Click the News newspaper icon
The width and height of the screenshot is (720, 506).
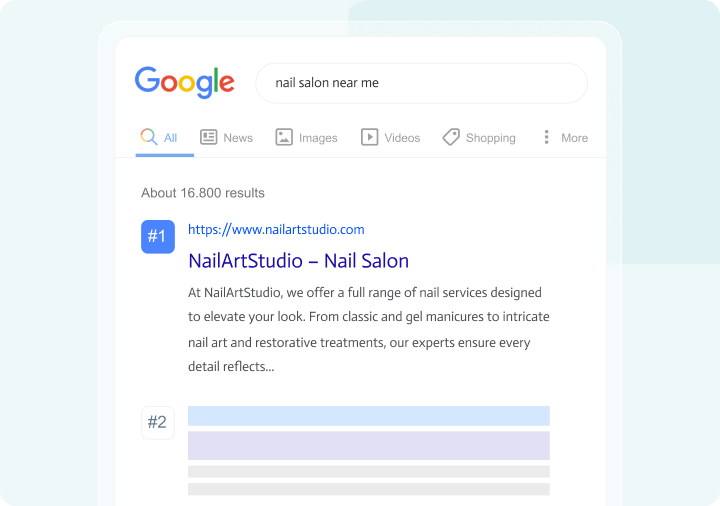208,137
